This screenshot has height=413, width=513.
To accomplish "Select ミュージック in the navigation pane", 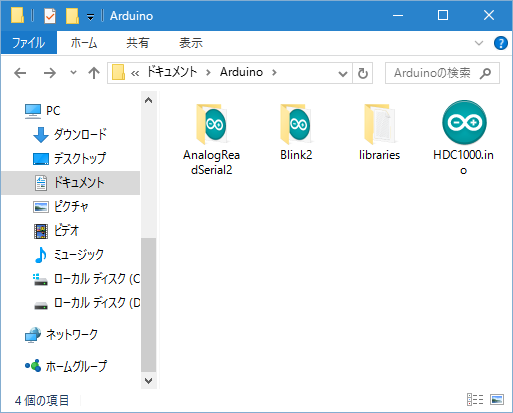I will (x=69, y=255).
